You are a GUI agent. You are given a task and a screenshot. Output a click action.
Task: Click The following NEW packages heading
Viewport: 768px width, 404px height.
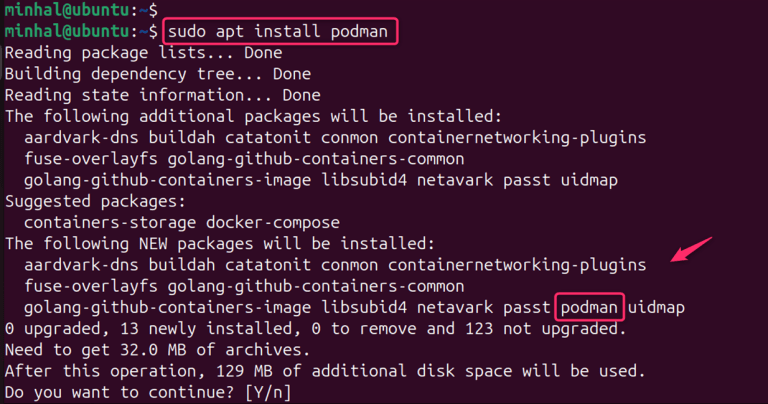coord(219,243)
